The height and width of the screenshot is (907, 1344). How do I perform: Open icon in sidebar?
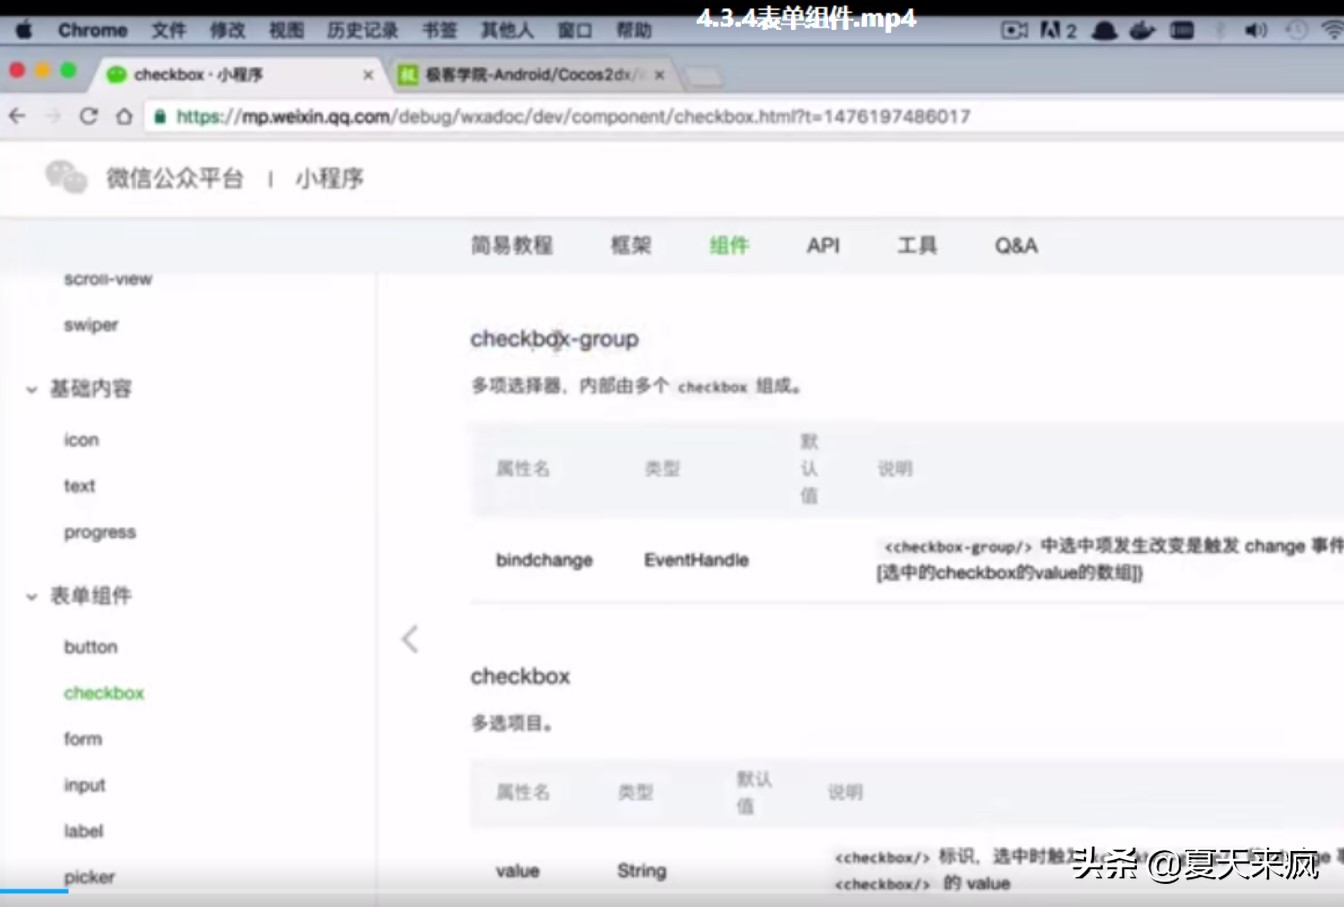coord(81,440)
